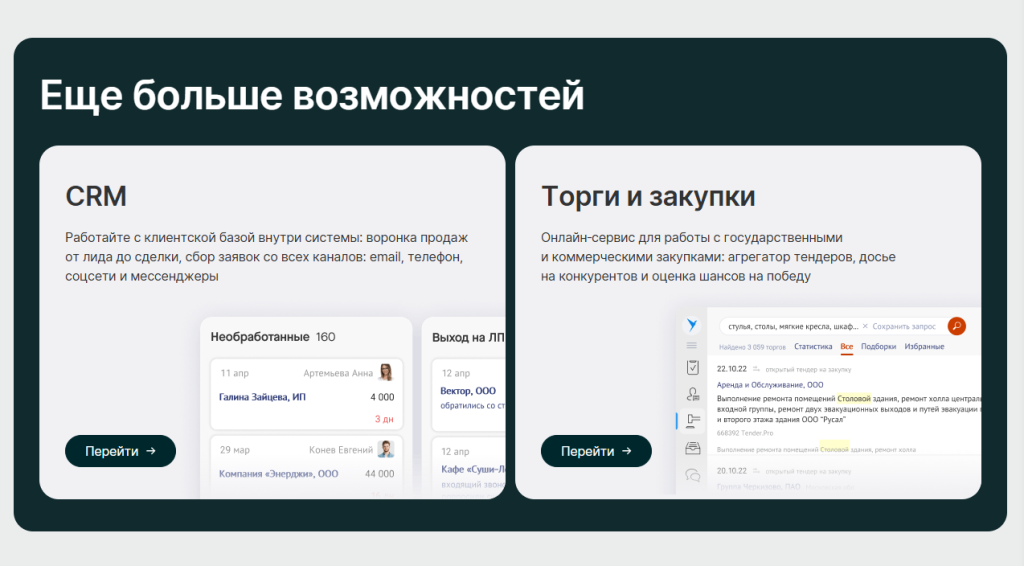The height and width of the screenshot is (566, 1024).
Task: Select the Все tab
Action: 846,347
